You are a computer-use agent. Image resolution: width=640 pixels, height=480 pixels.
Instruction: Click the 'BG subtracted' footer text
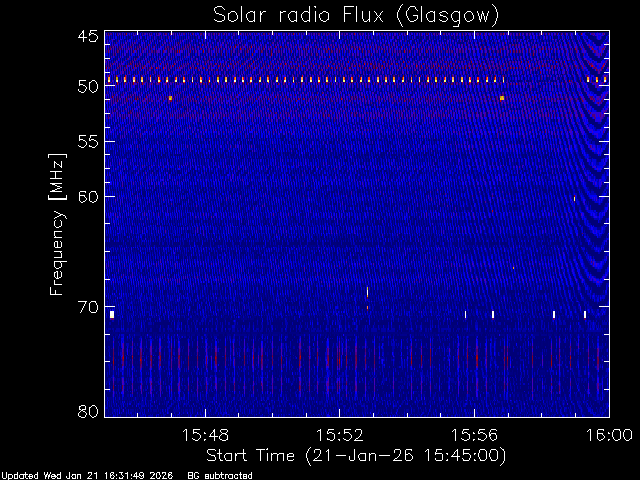220,476
